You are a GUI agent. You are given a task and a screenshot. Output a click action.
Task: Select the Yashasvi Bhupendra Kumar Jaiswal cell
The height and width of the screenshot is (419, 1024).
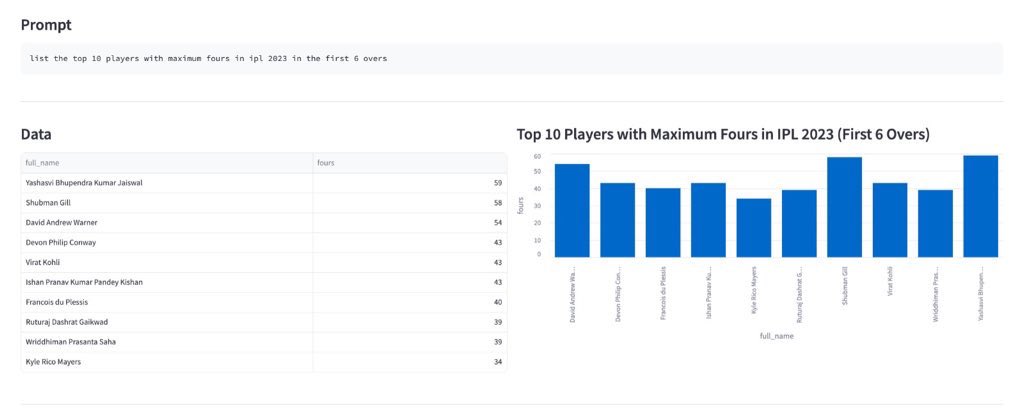point(167,183)
